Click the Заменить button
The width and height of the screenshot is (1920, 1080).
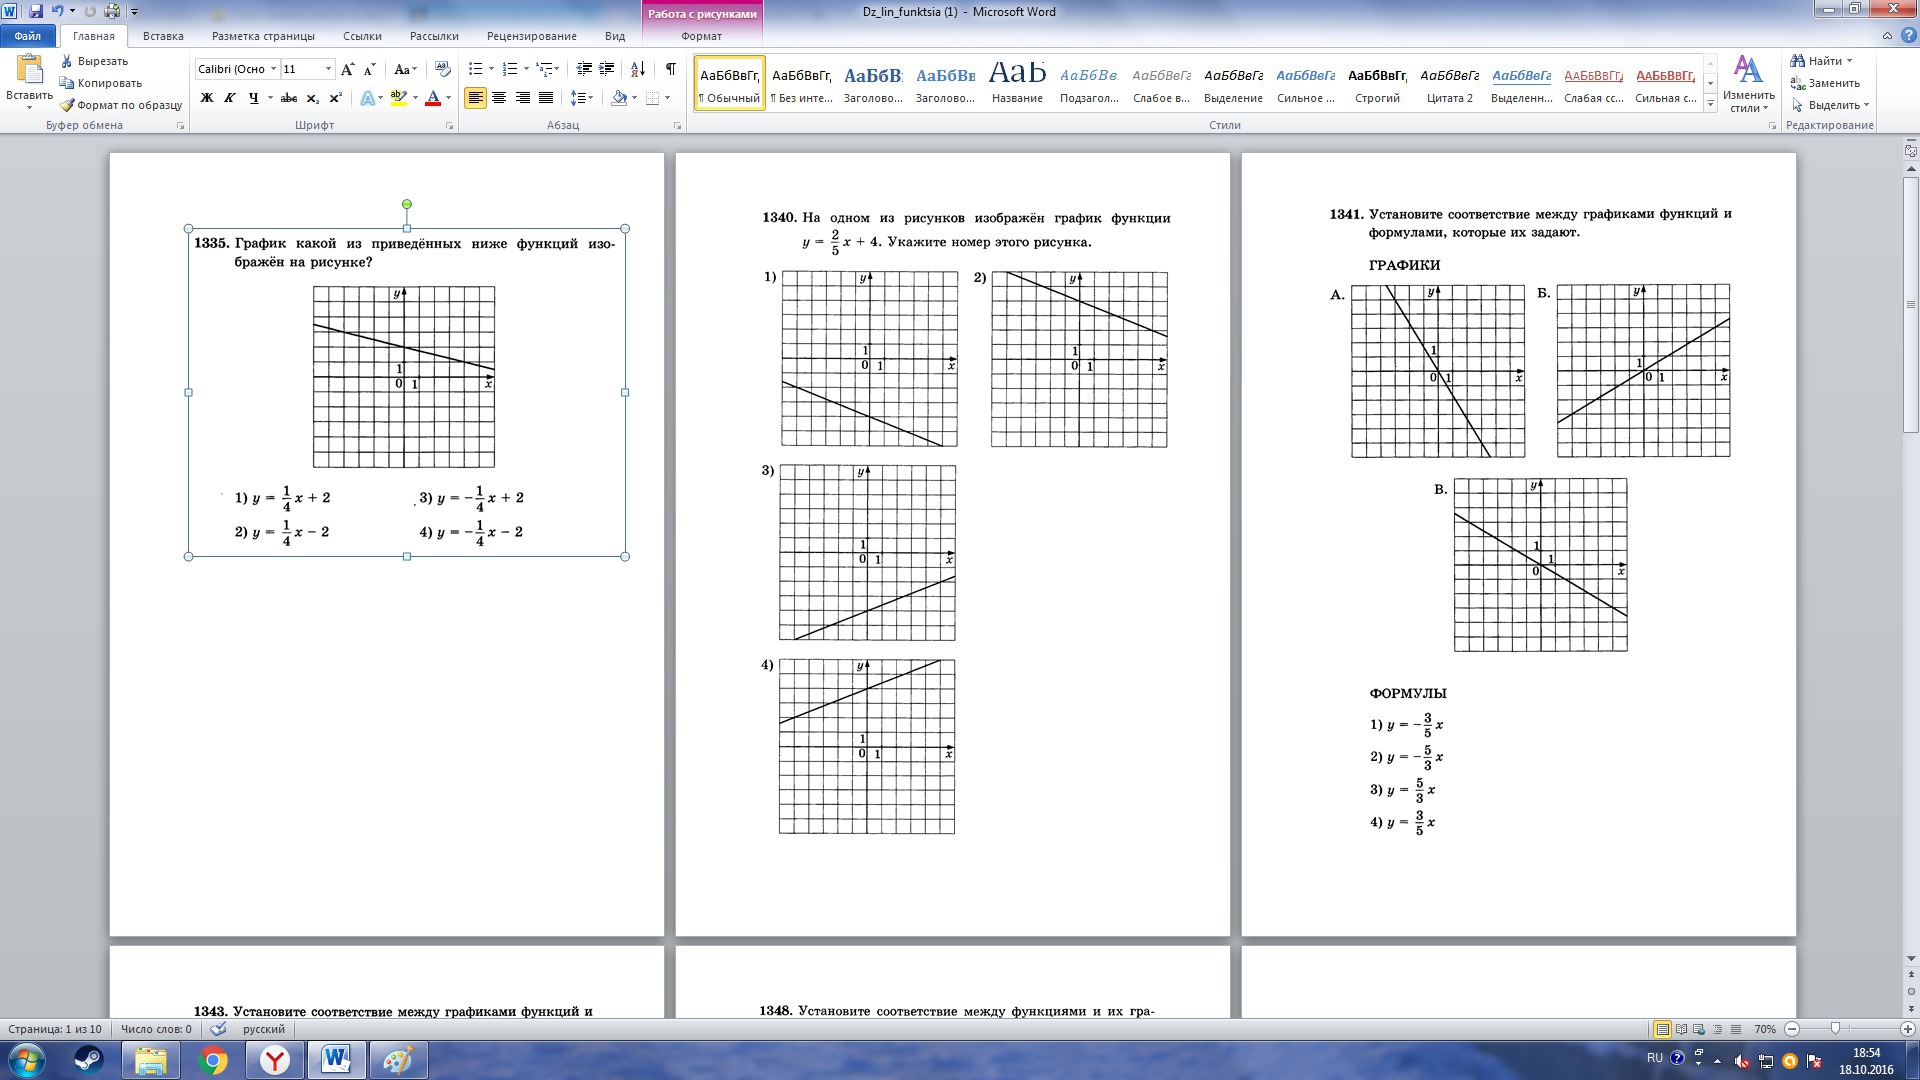point(1825,83)
